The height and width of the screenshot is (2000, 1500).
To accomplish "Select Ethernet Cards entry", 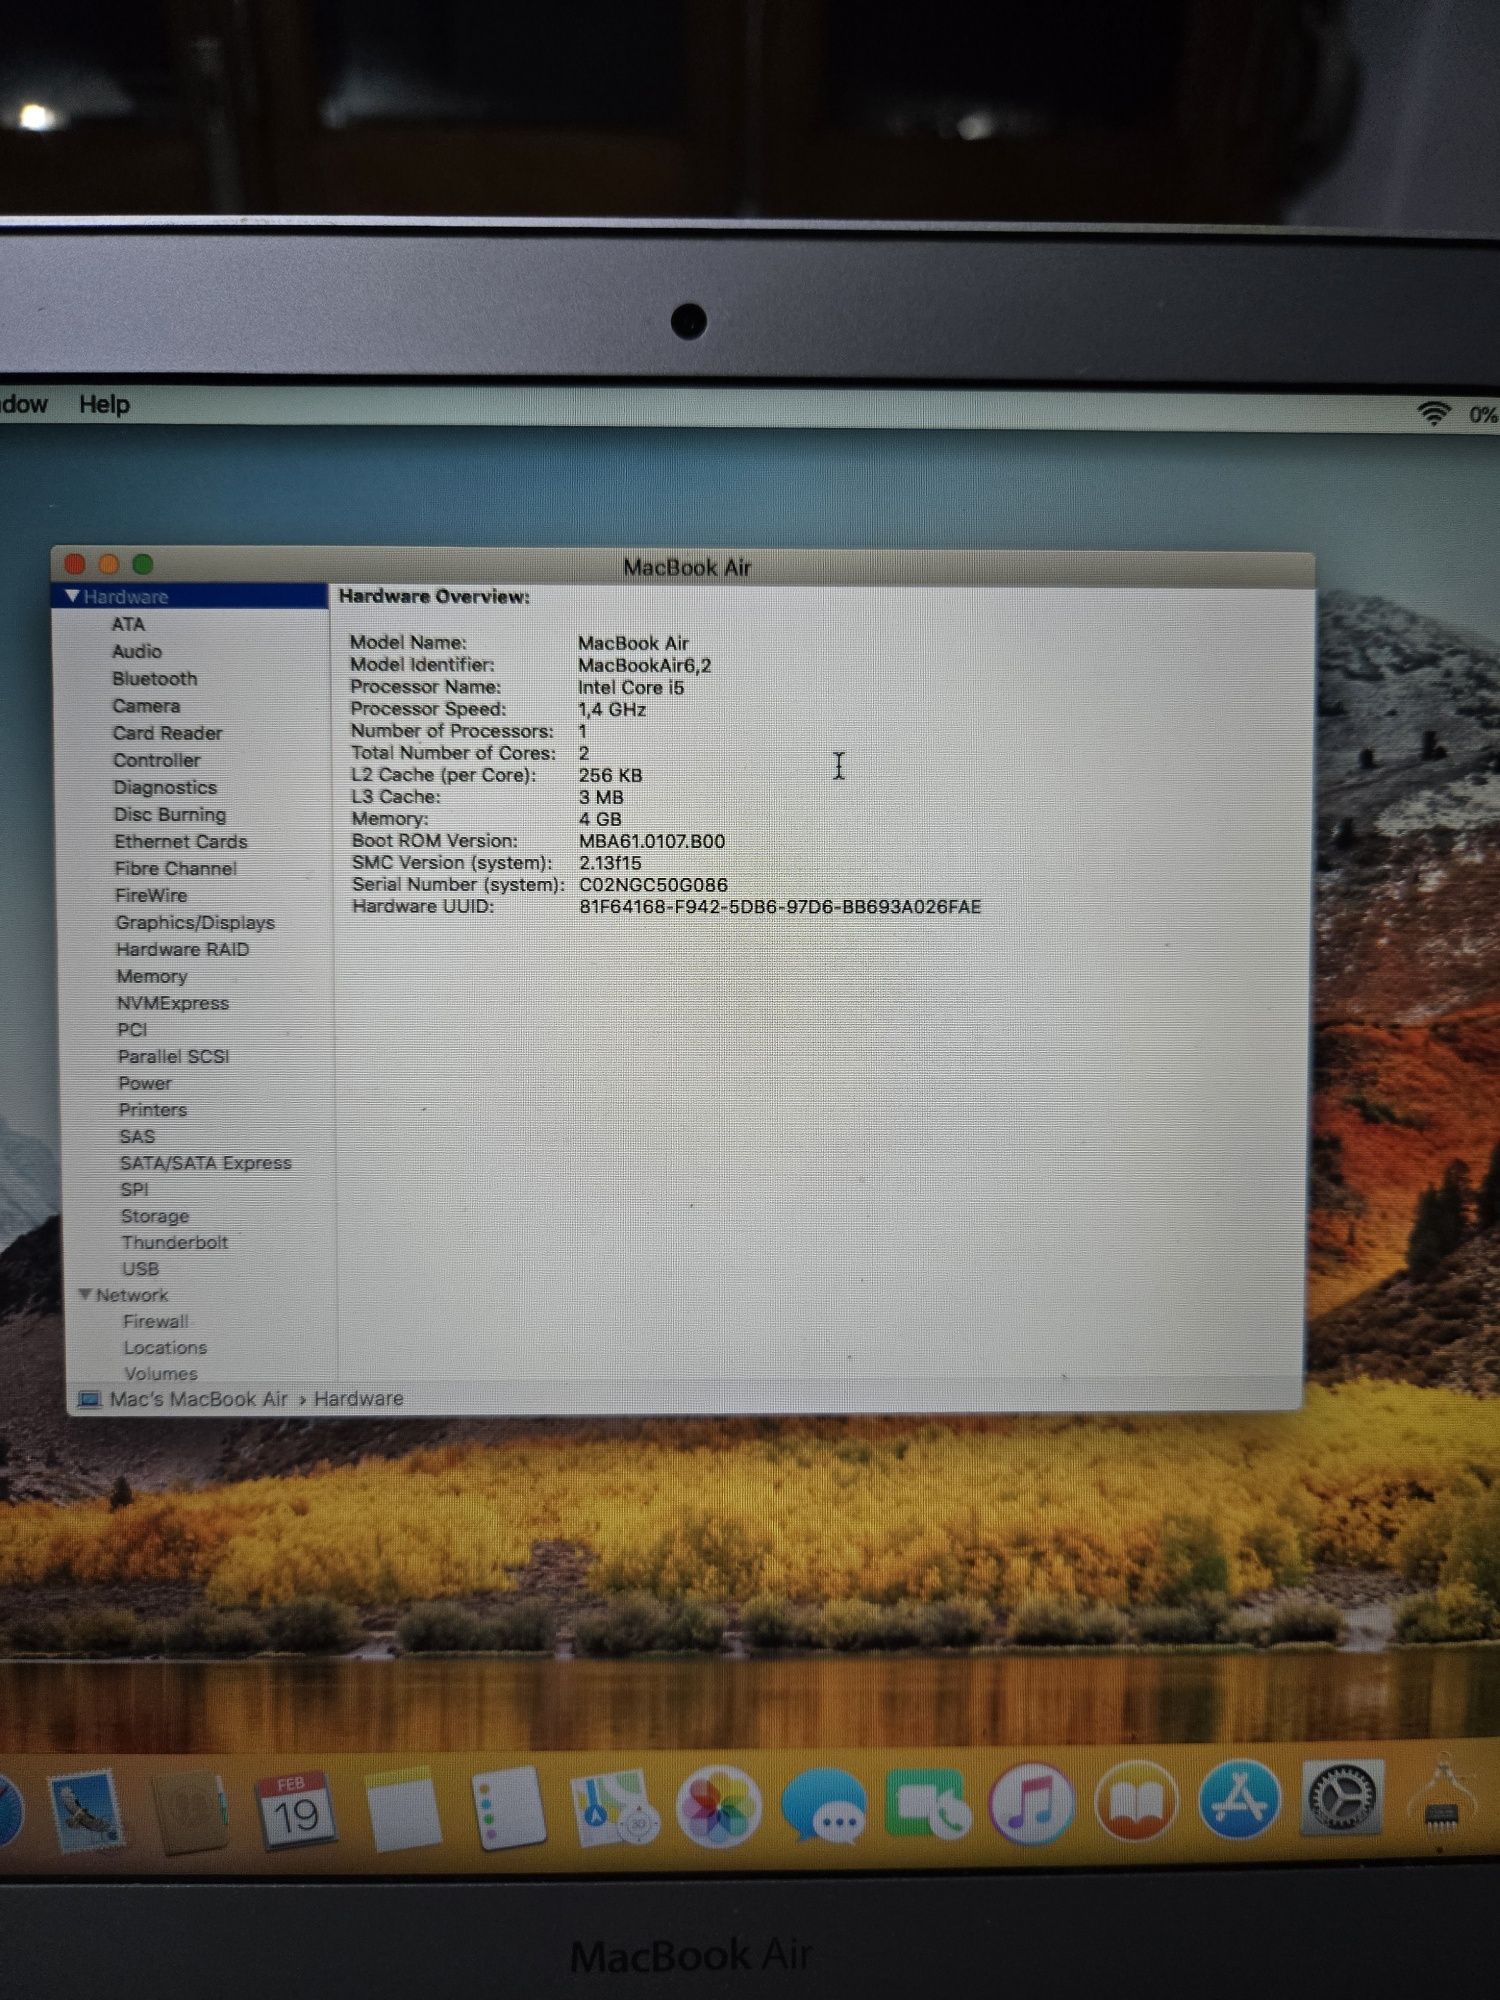I will (x=181, y=841).
